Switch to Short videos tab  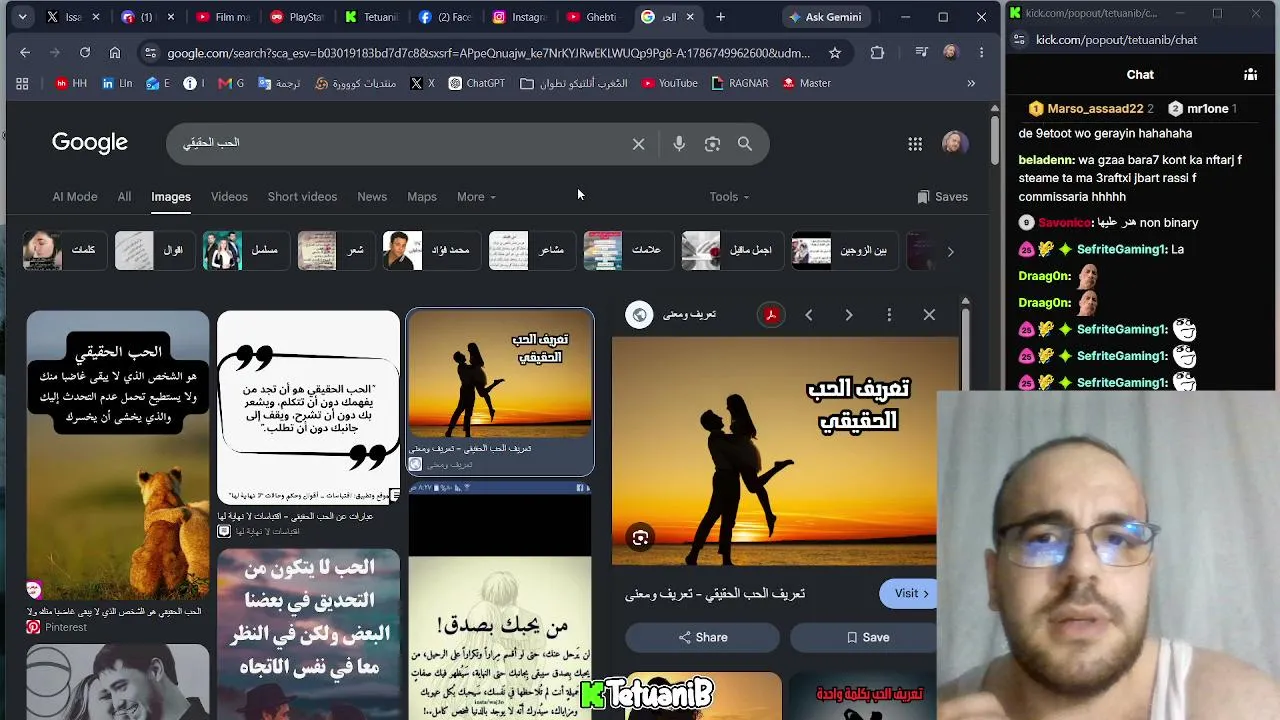(302, 197)
